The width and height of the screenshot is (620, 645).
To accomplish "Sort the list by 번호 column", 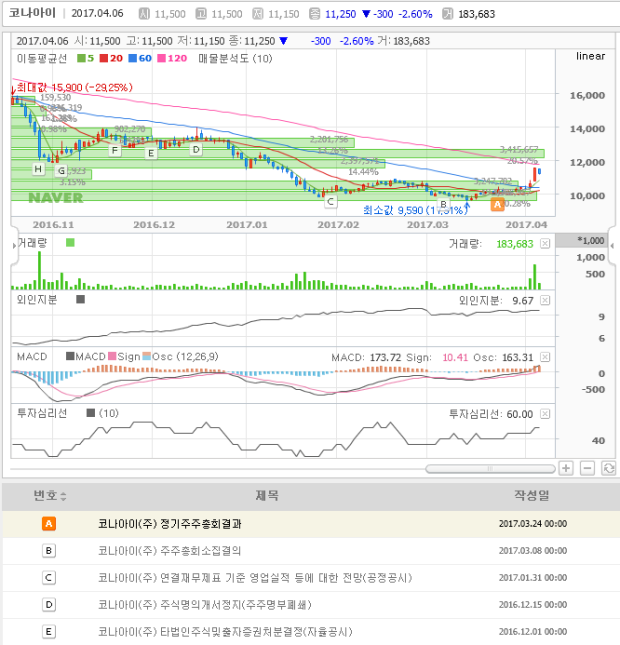I will coord(50,496).
